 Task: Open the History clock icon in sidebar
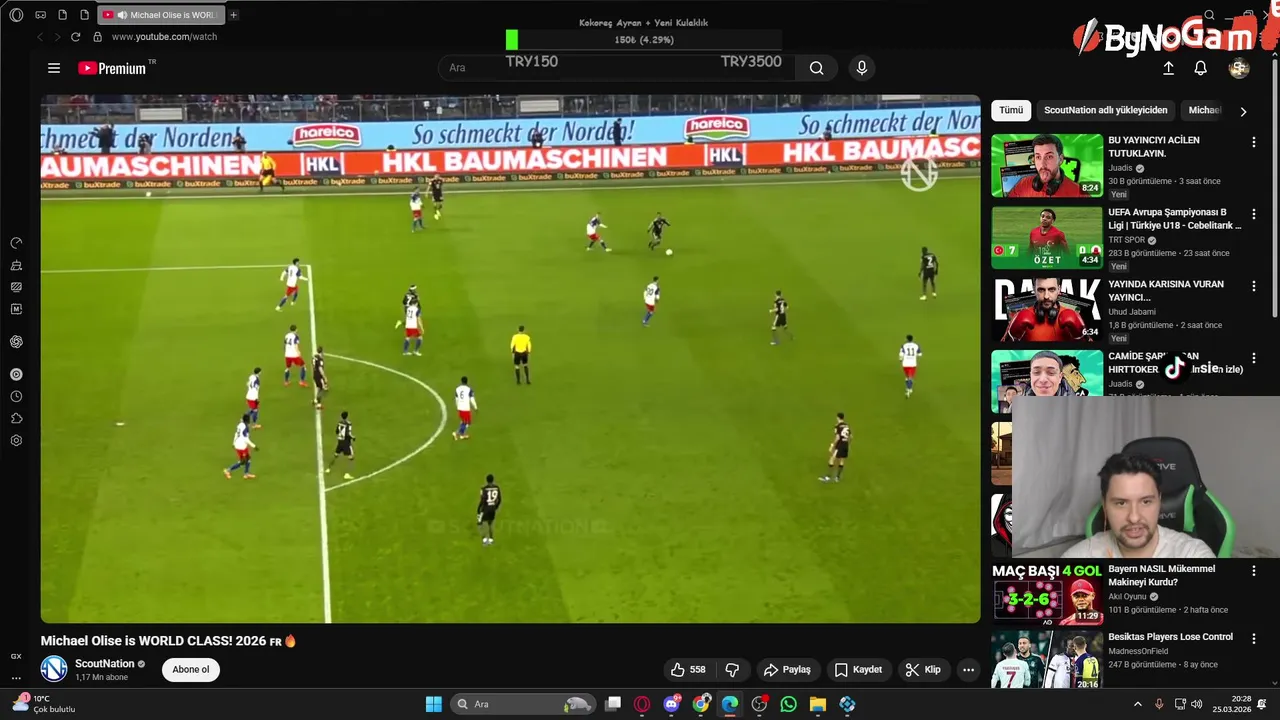coord(16,396)
